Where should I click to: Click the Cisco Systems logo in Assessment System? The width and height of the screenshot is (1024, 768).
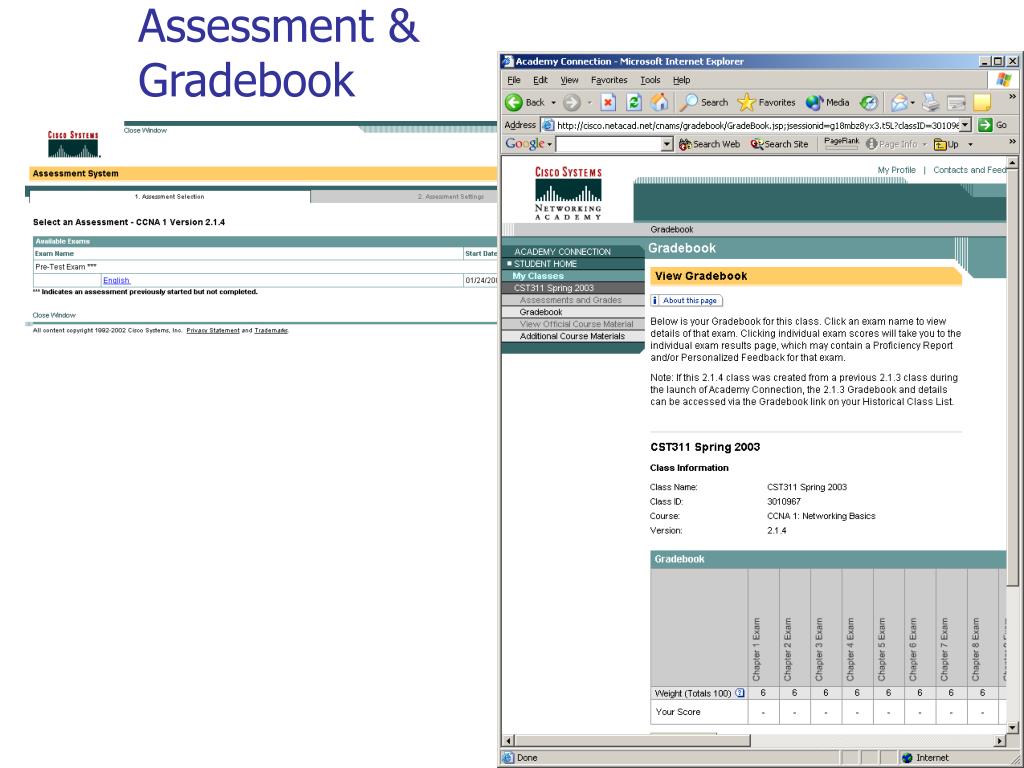[73, 144]
